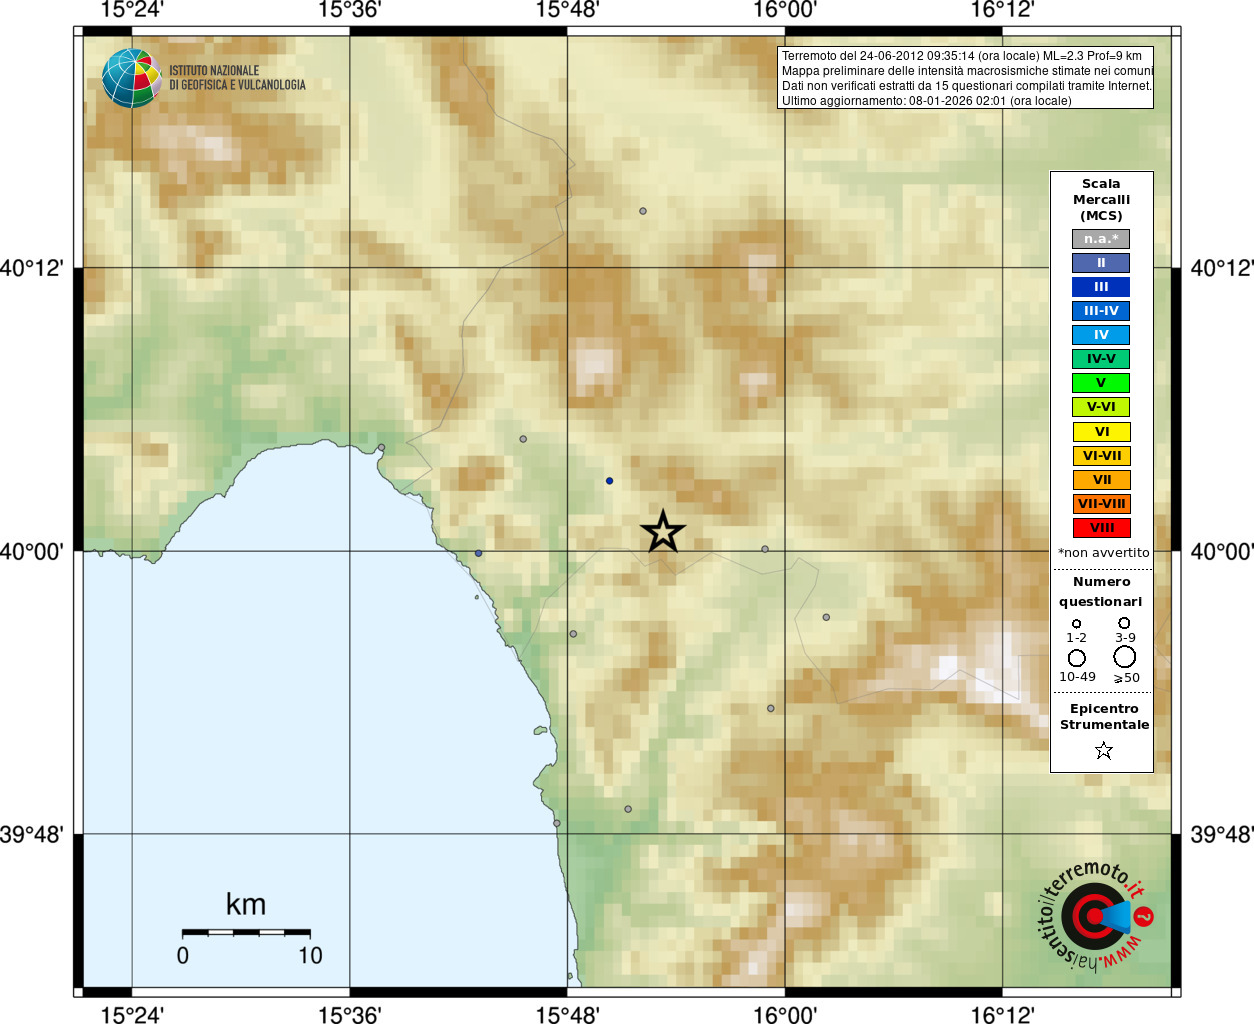Select the VIII red legend swatch
The width and height of the screenshot is (1254, 1024).
pyautogui.click(x=1101, y=528)
